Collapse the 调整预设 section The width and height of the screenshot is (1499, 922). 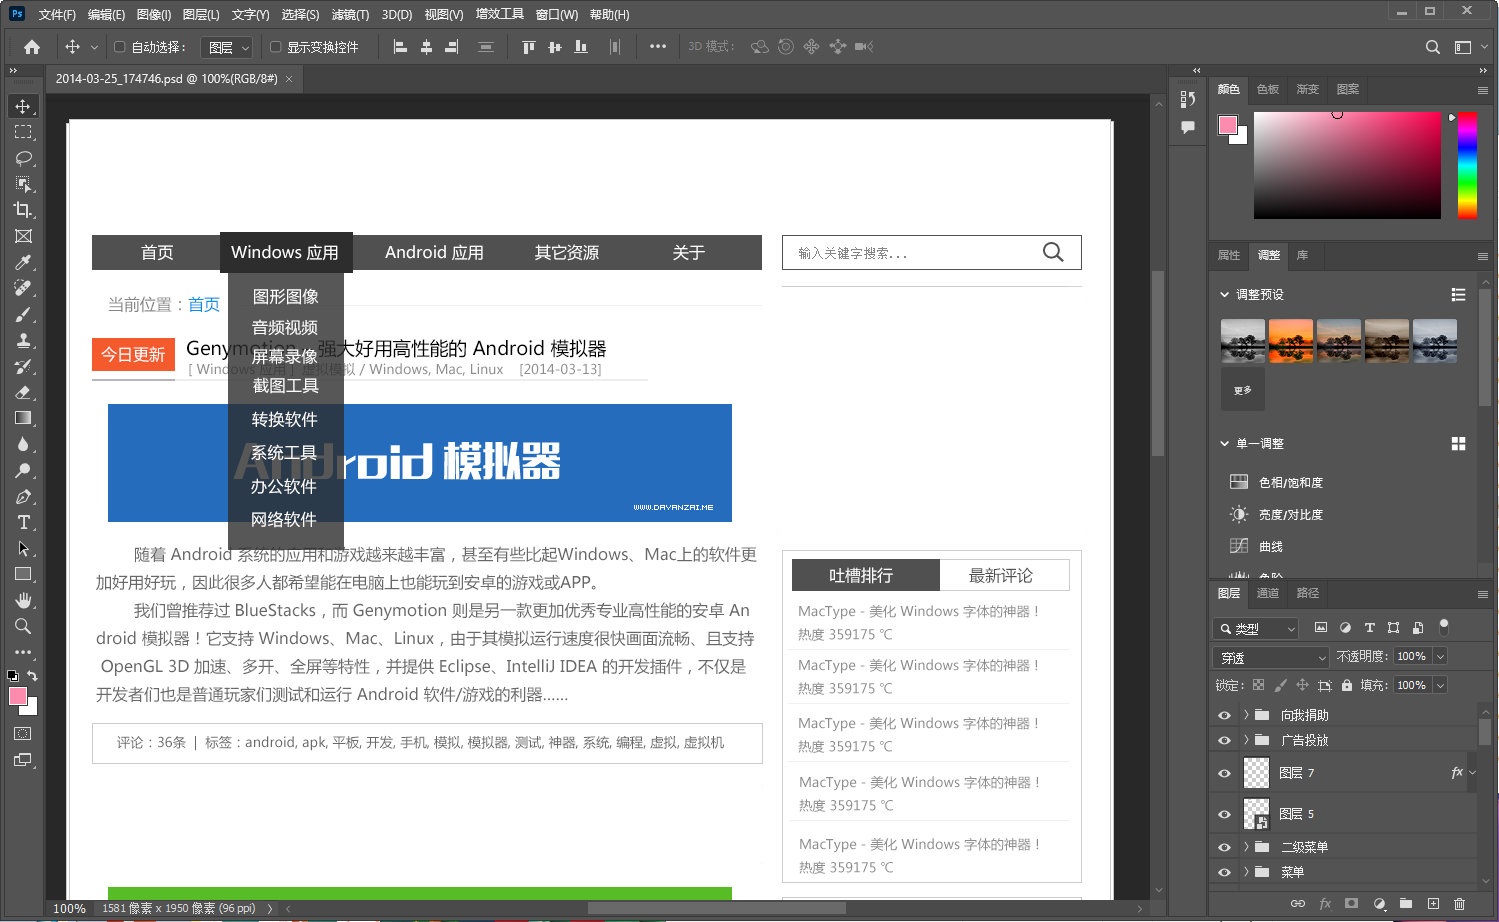tap(1225, 295)
